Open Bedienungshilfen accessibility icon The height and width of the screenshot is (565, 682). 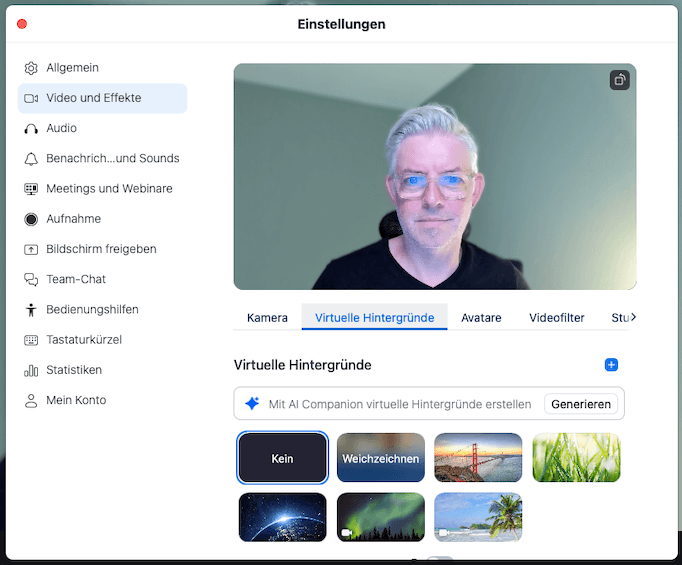coord(31,310)
